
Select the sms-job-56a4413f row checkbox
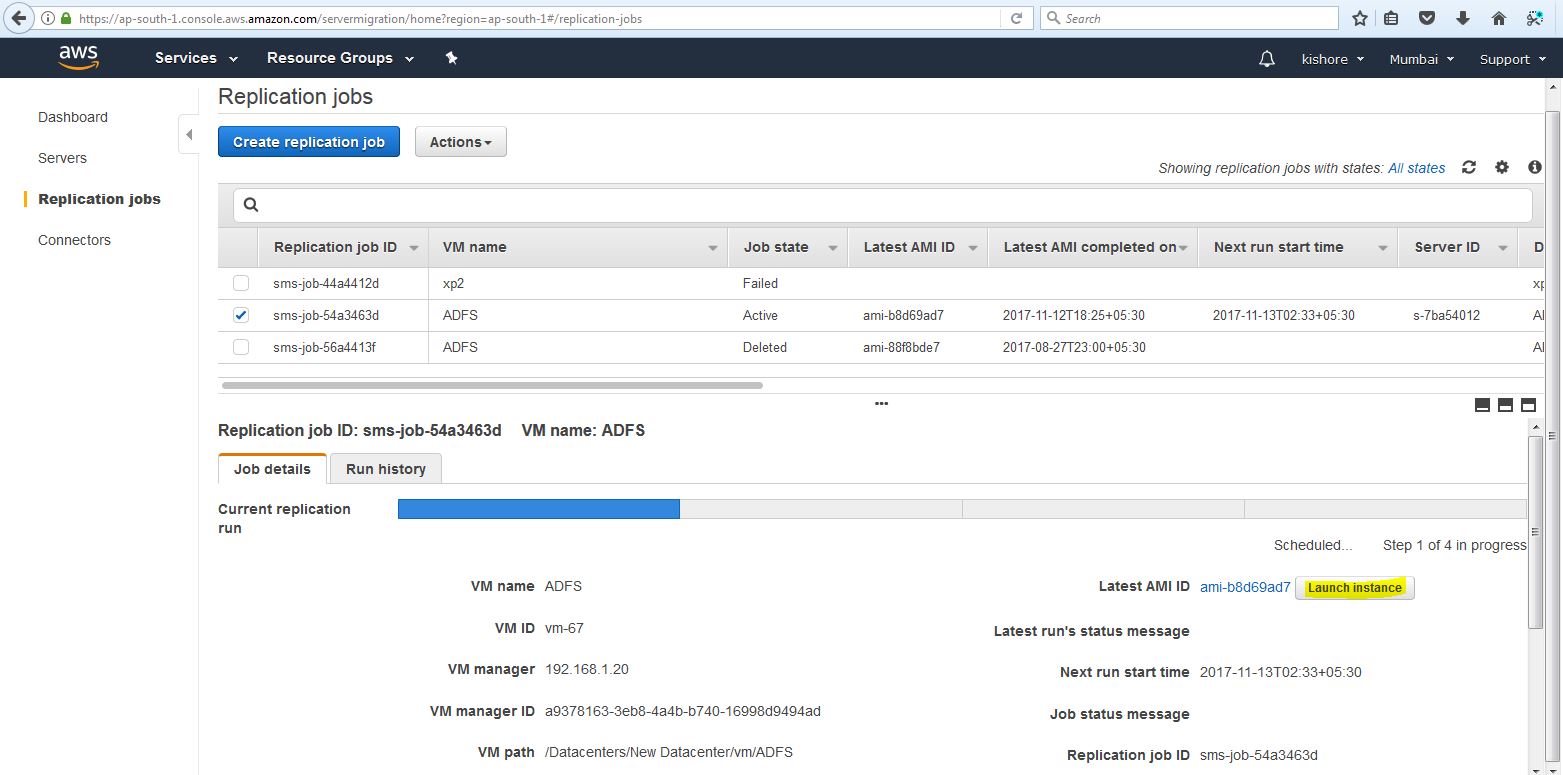(x=241, y=347)
